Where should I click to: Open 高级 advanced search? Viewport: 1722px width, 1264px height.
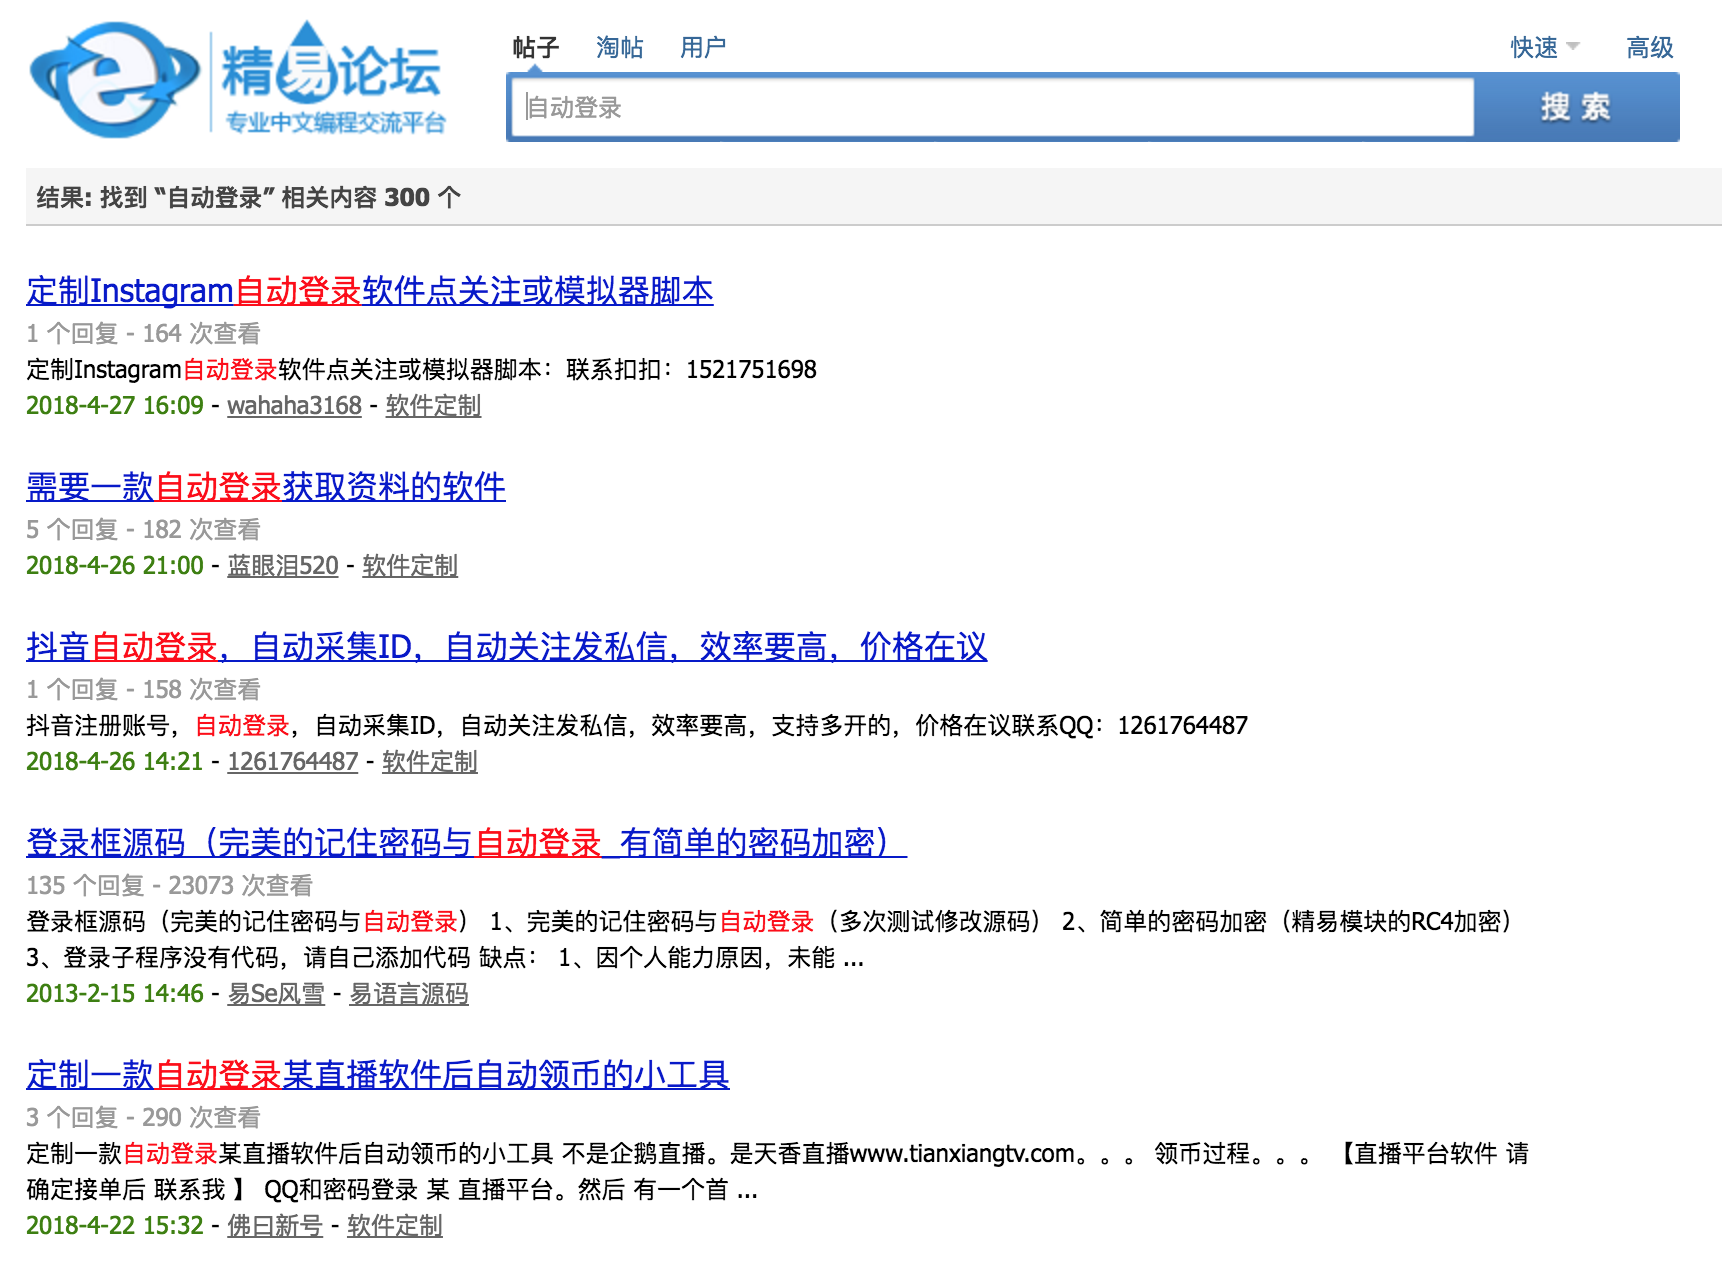coord(1650,47)
